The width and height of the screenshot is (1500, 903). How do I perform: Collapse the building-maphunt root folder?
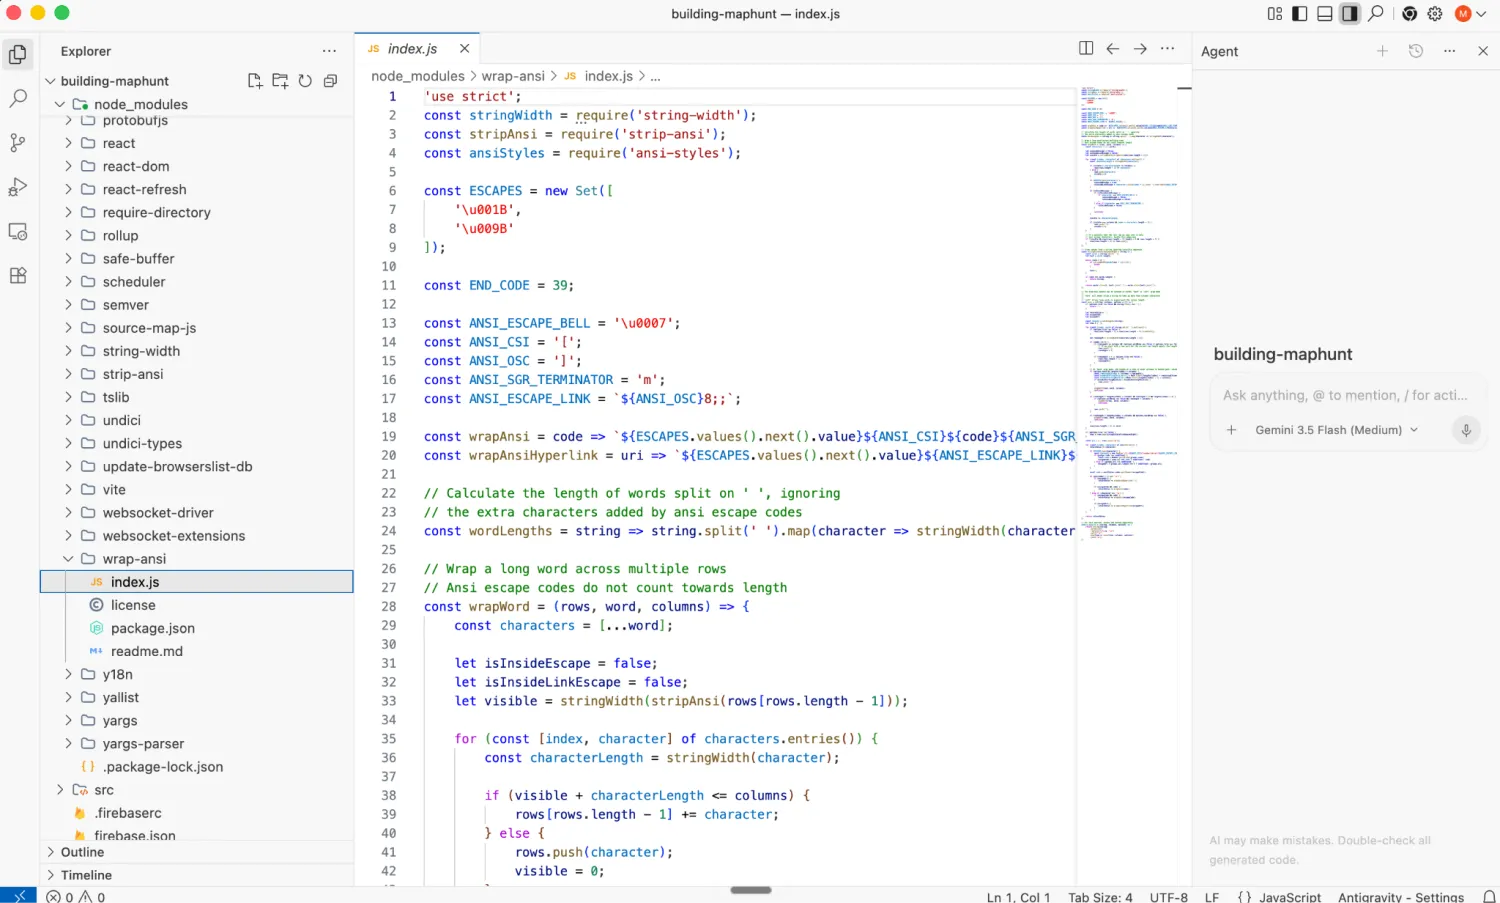(50, 81)
